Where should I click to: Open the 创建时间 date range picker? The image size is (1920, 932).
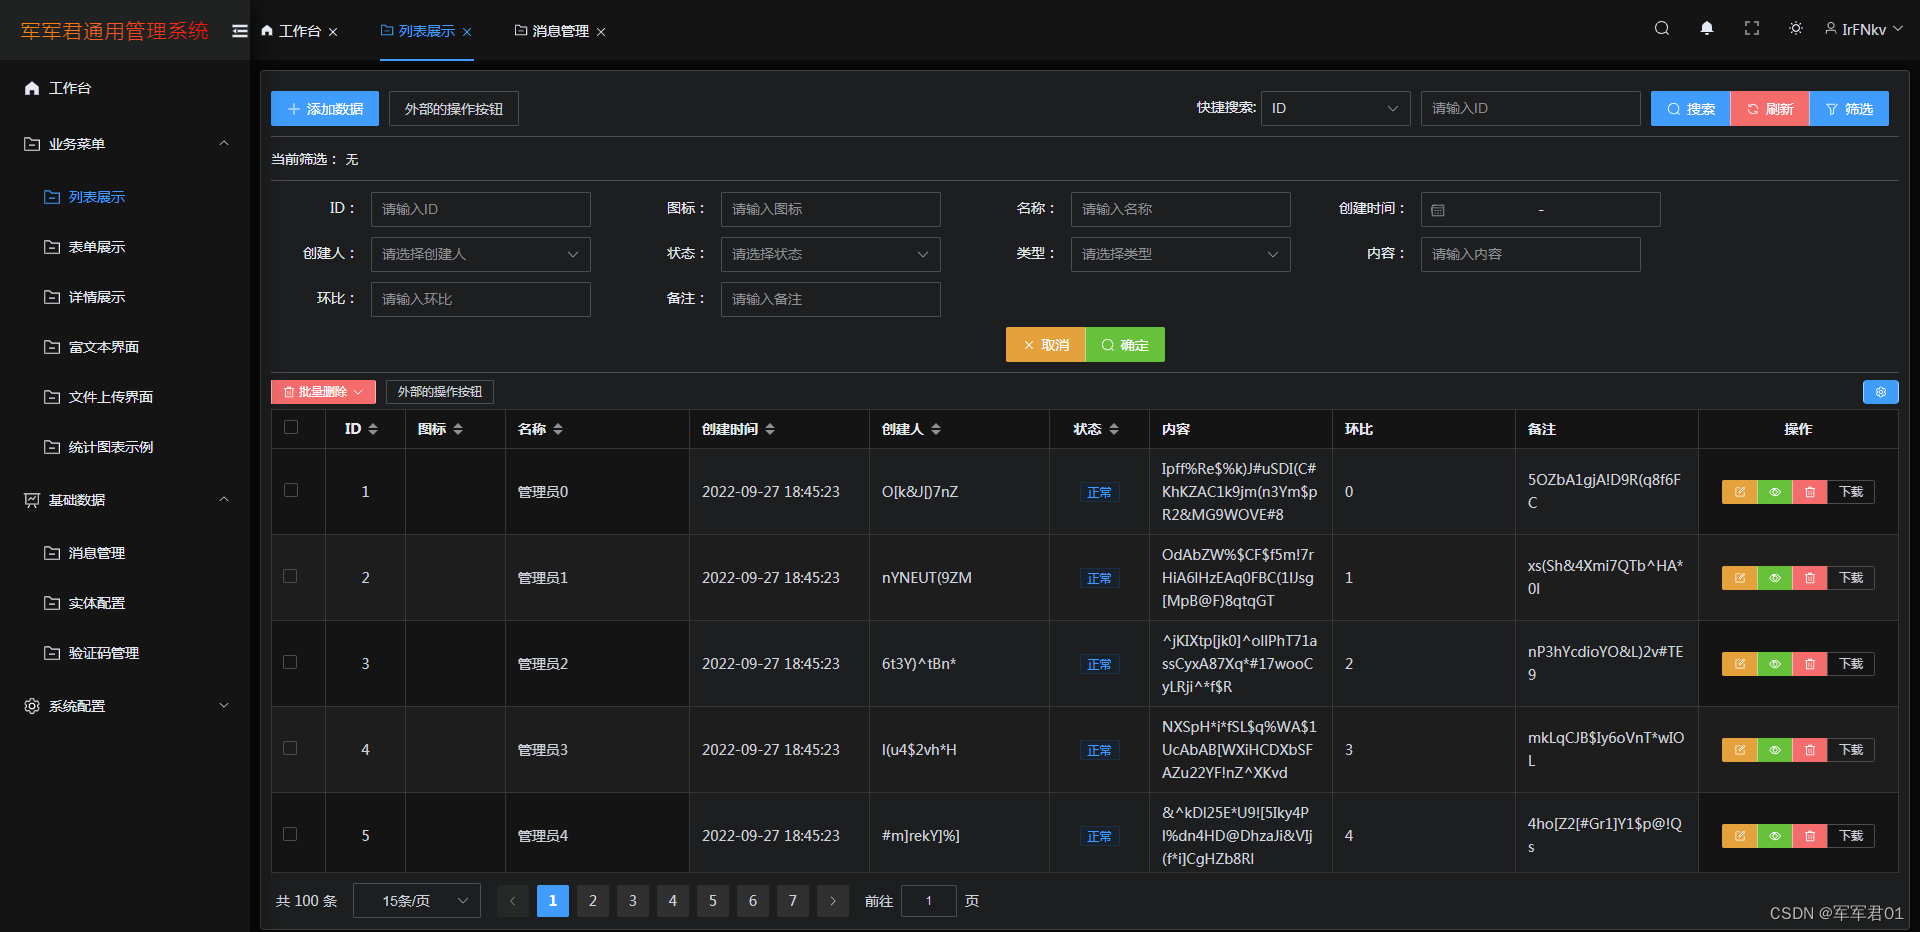click(x=1540, y=209)
